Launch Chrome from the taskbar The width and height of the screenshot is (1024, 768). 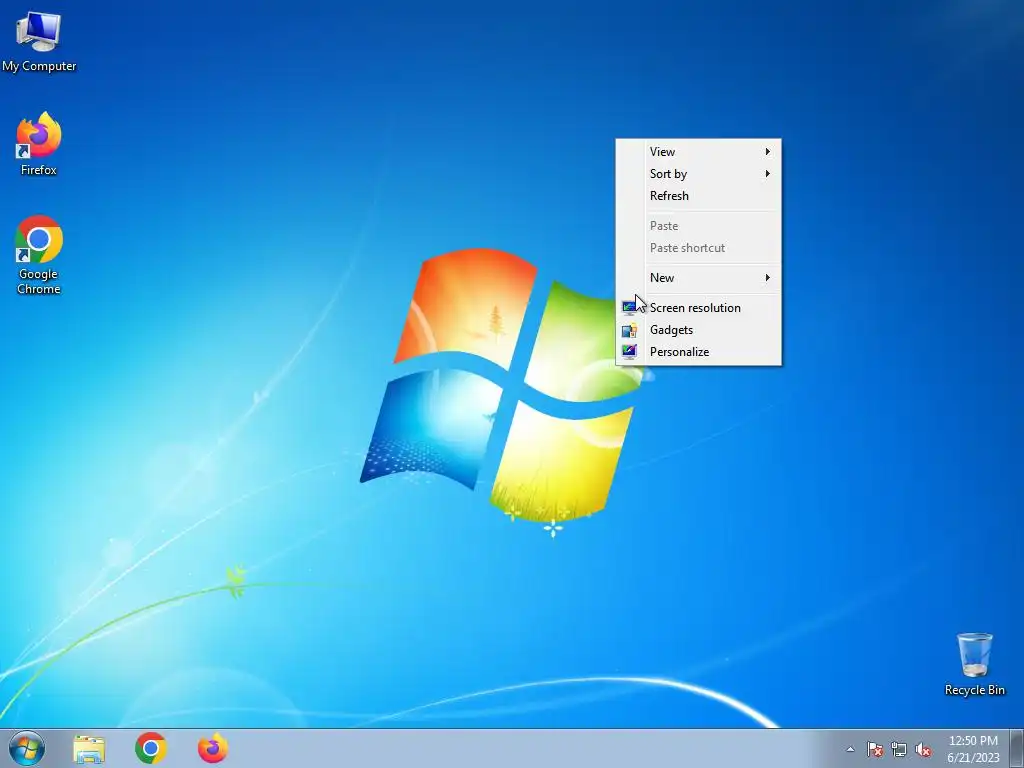151,748
